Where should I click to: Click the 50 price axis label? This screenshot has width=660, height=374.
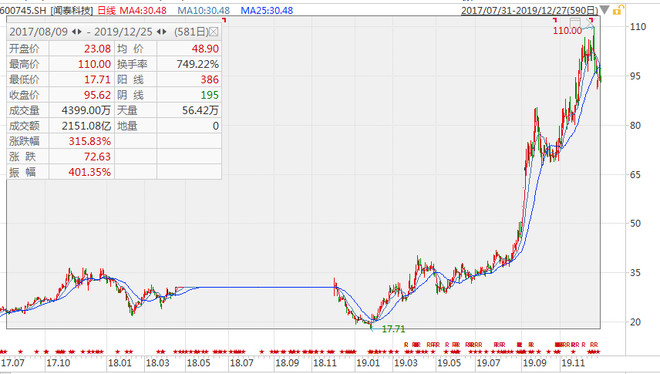click(x=635, y=224)
